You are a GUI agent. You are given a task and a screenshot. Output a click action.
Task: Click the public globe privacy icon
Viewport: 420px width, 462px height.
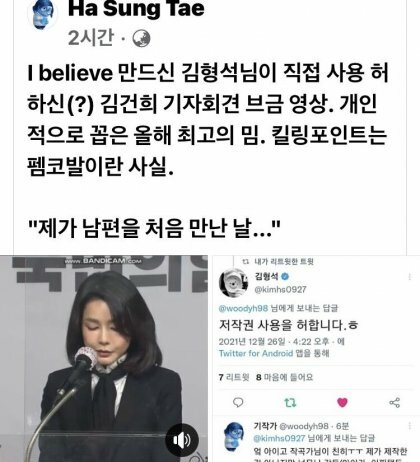(x=141, y=39)
